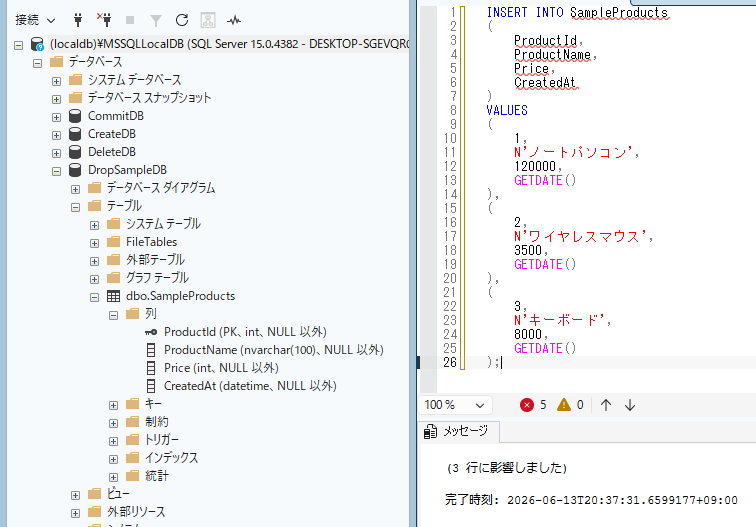Click the refresh icon in Object Explorer

(182, 20)
